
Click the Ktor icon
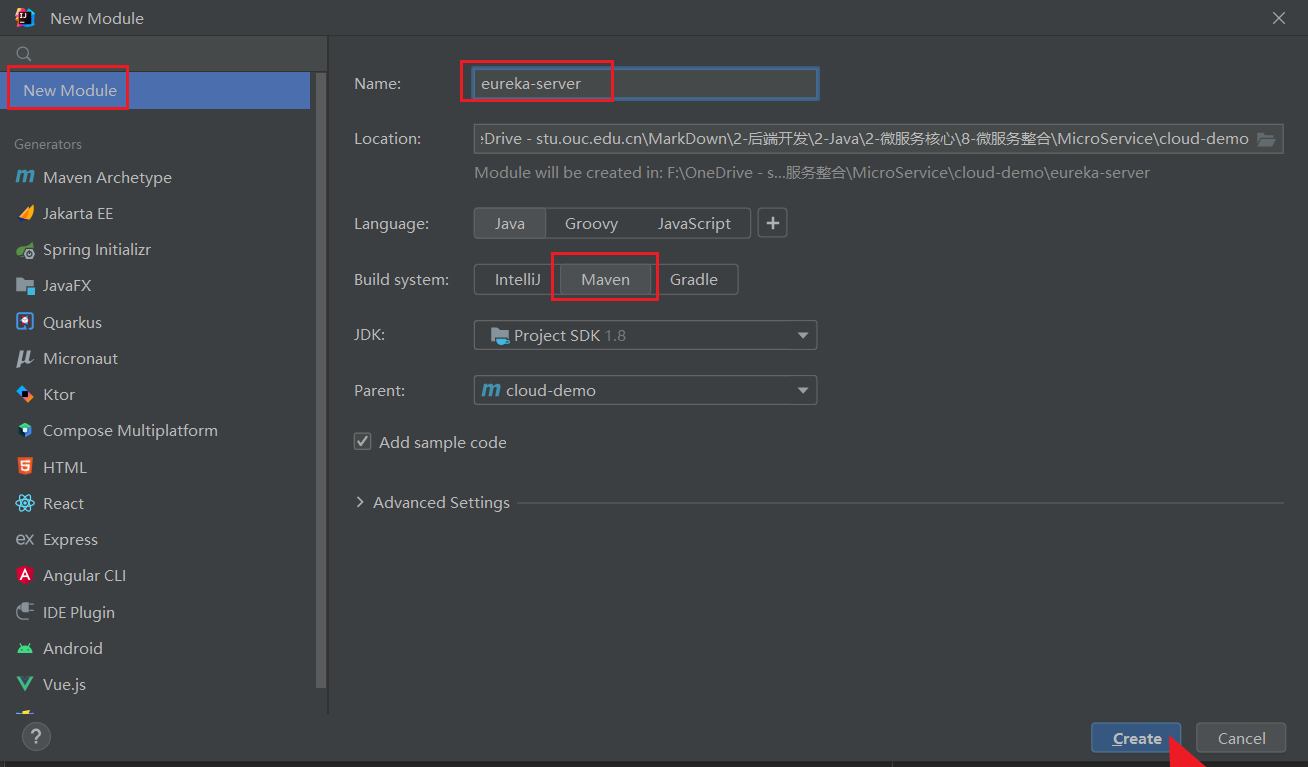pyautogui.click(x=25, y=394)
